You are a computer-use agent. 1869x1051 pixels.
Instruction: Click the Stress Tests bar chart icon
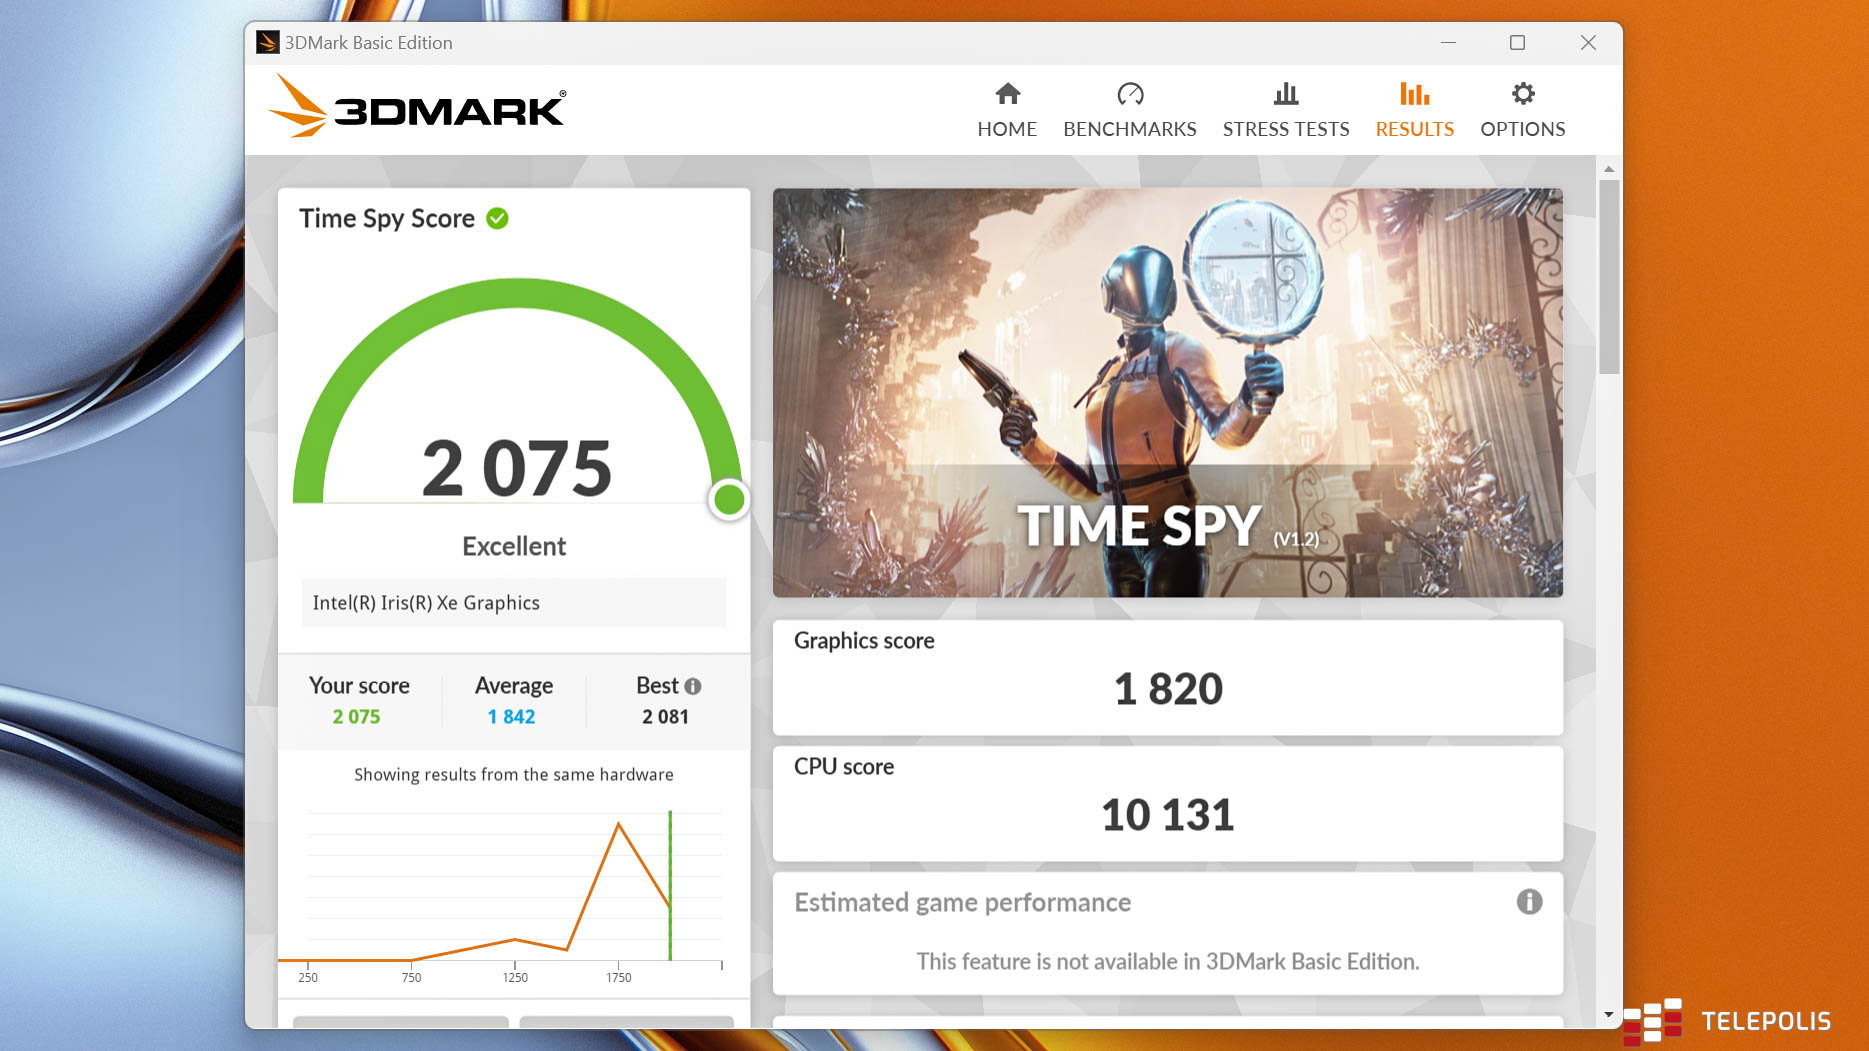(1286, 94)
